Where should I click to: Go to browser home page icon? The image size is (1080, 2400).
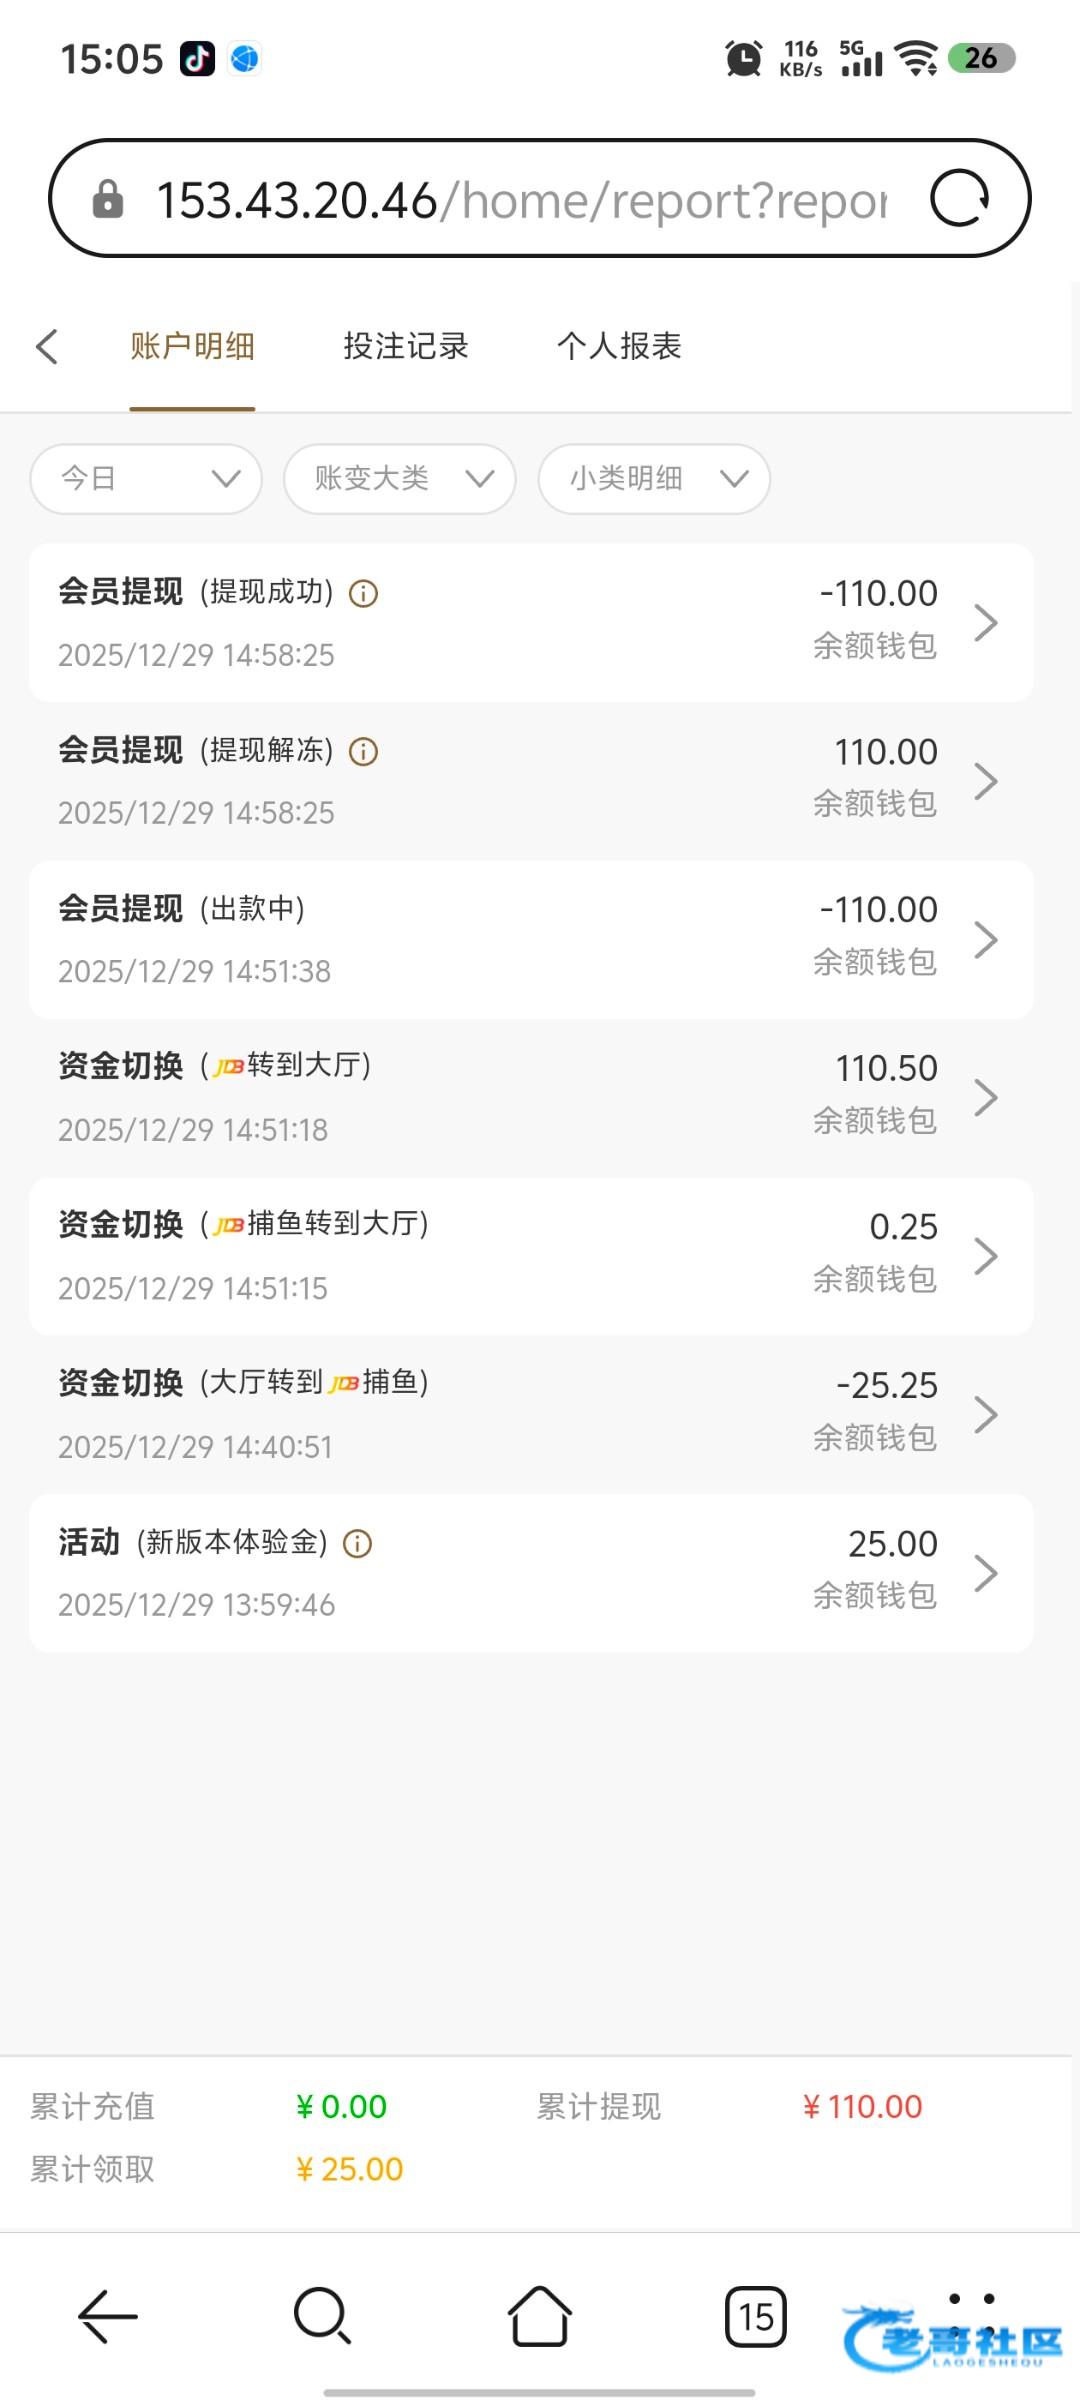(x=540, y=2316)
